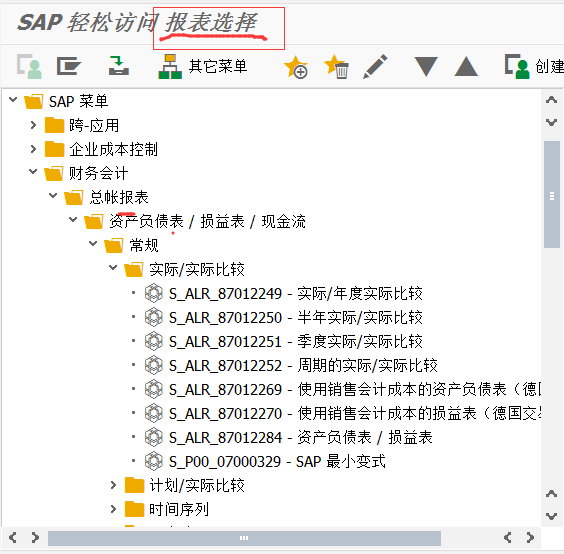Click transaction icon for S_ALR_87012250
564x554 pixels.
coord(154,317)
